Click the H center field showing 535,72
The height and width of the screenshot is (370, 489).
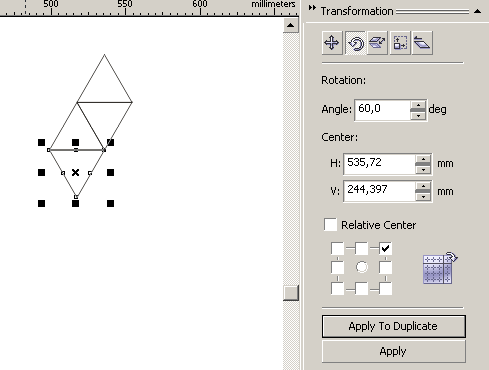pos(380,164)
